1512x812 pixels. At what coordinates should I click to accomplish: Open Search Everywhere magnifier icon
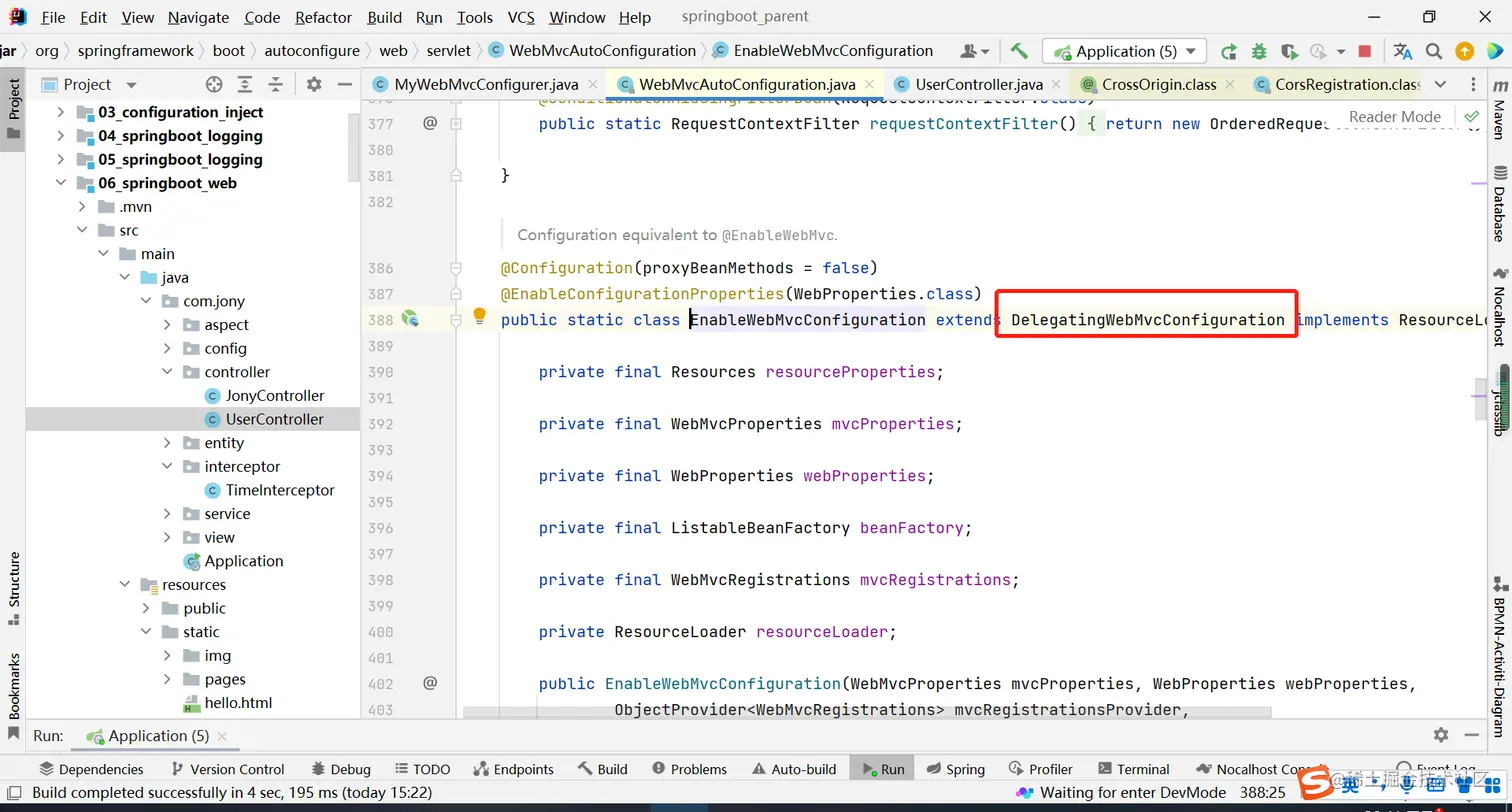click(1434, 51)
